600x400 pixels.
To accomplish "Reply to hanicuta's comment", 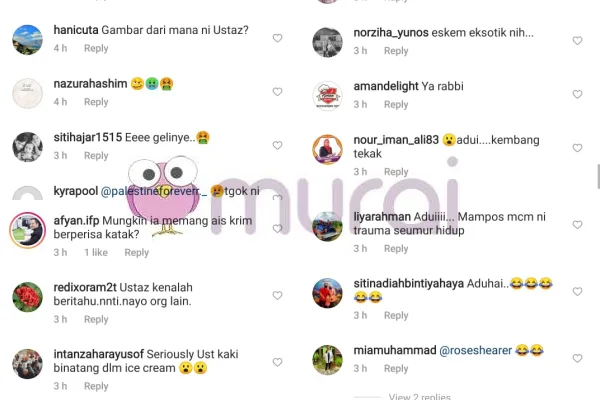I will pos(96,48).
